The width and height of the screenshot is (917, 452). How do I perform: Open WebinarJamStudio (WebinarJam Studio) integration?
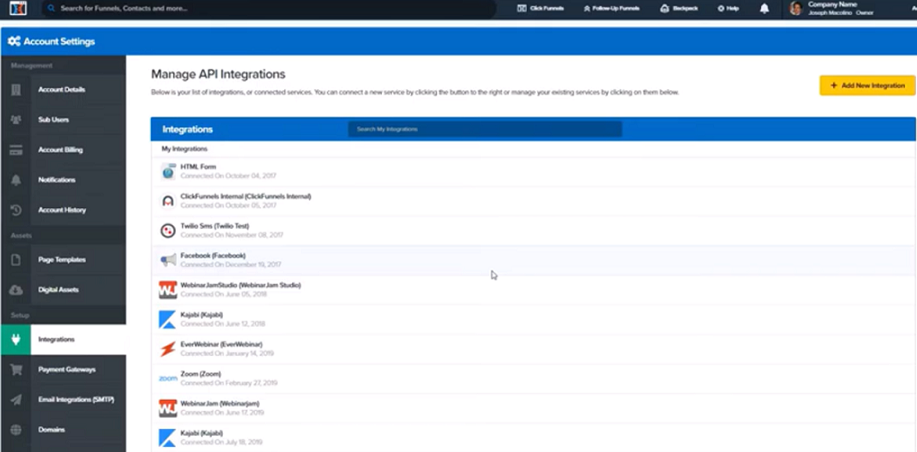coord(533,290)
